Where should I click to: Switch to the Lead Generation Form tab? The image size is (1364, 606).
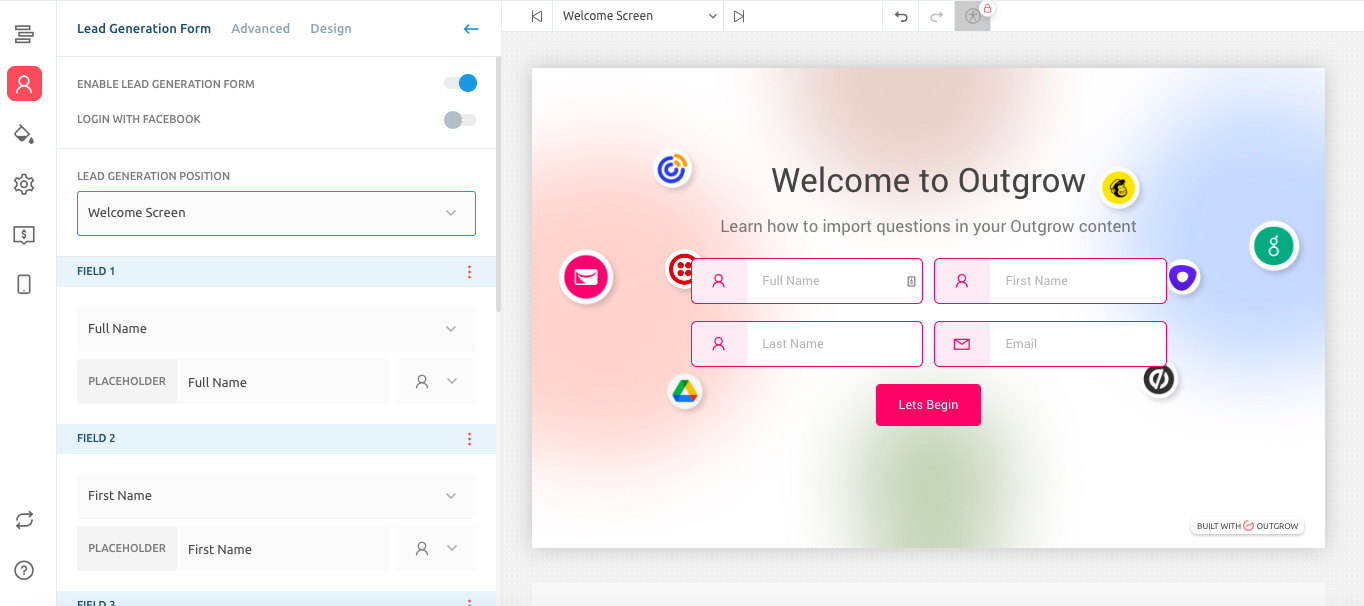point(144,29)
